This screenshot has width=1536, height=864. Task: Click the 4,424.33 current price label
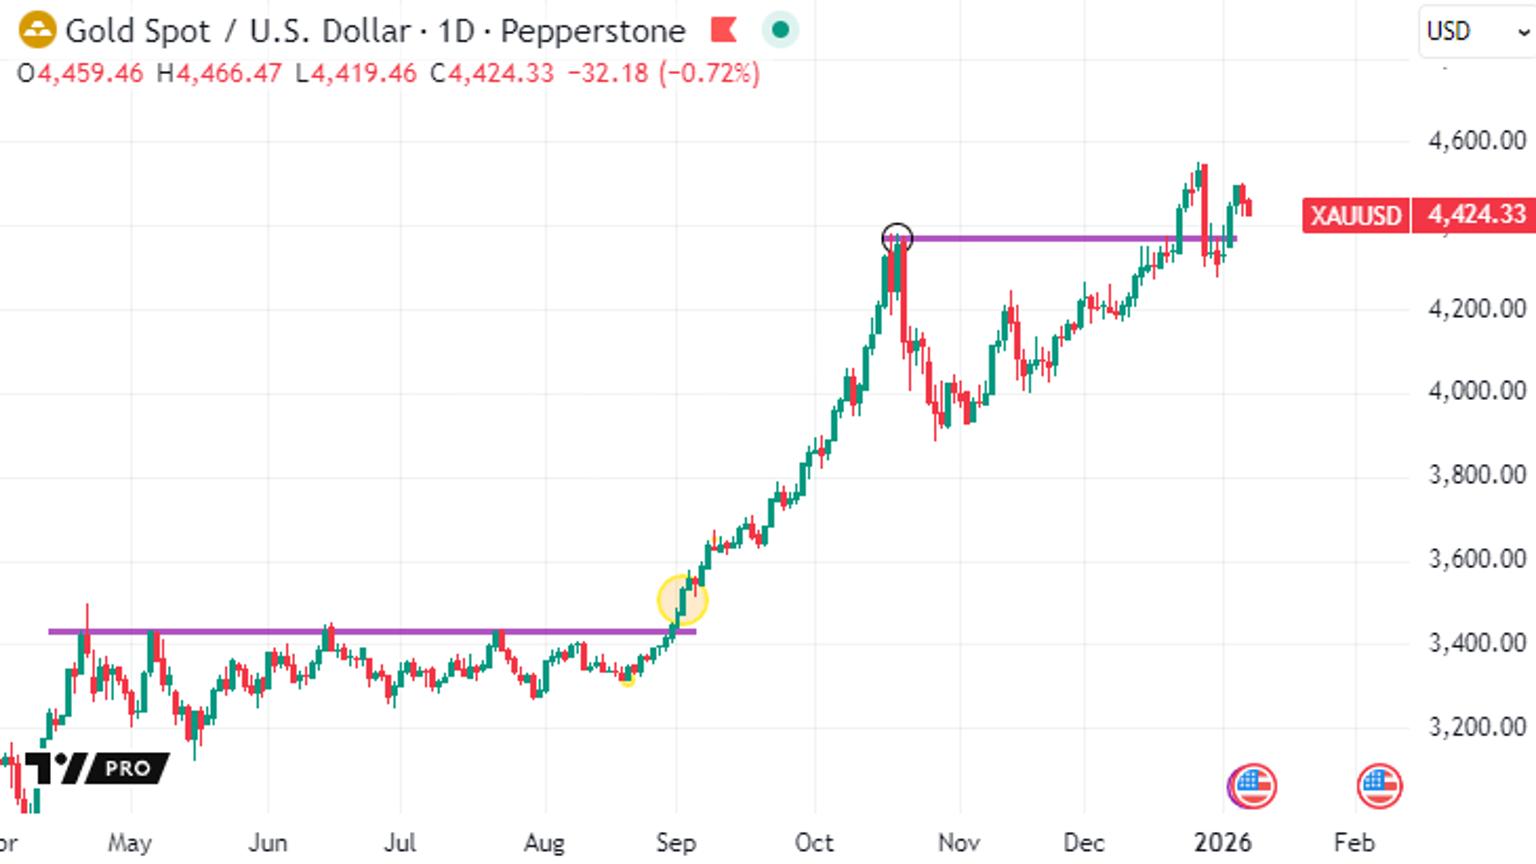1474,215
